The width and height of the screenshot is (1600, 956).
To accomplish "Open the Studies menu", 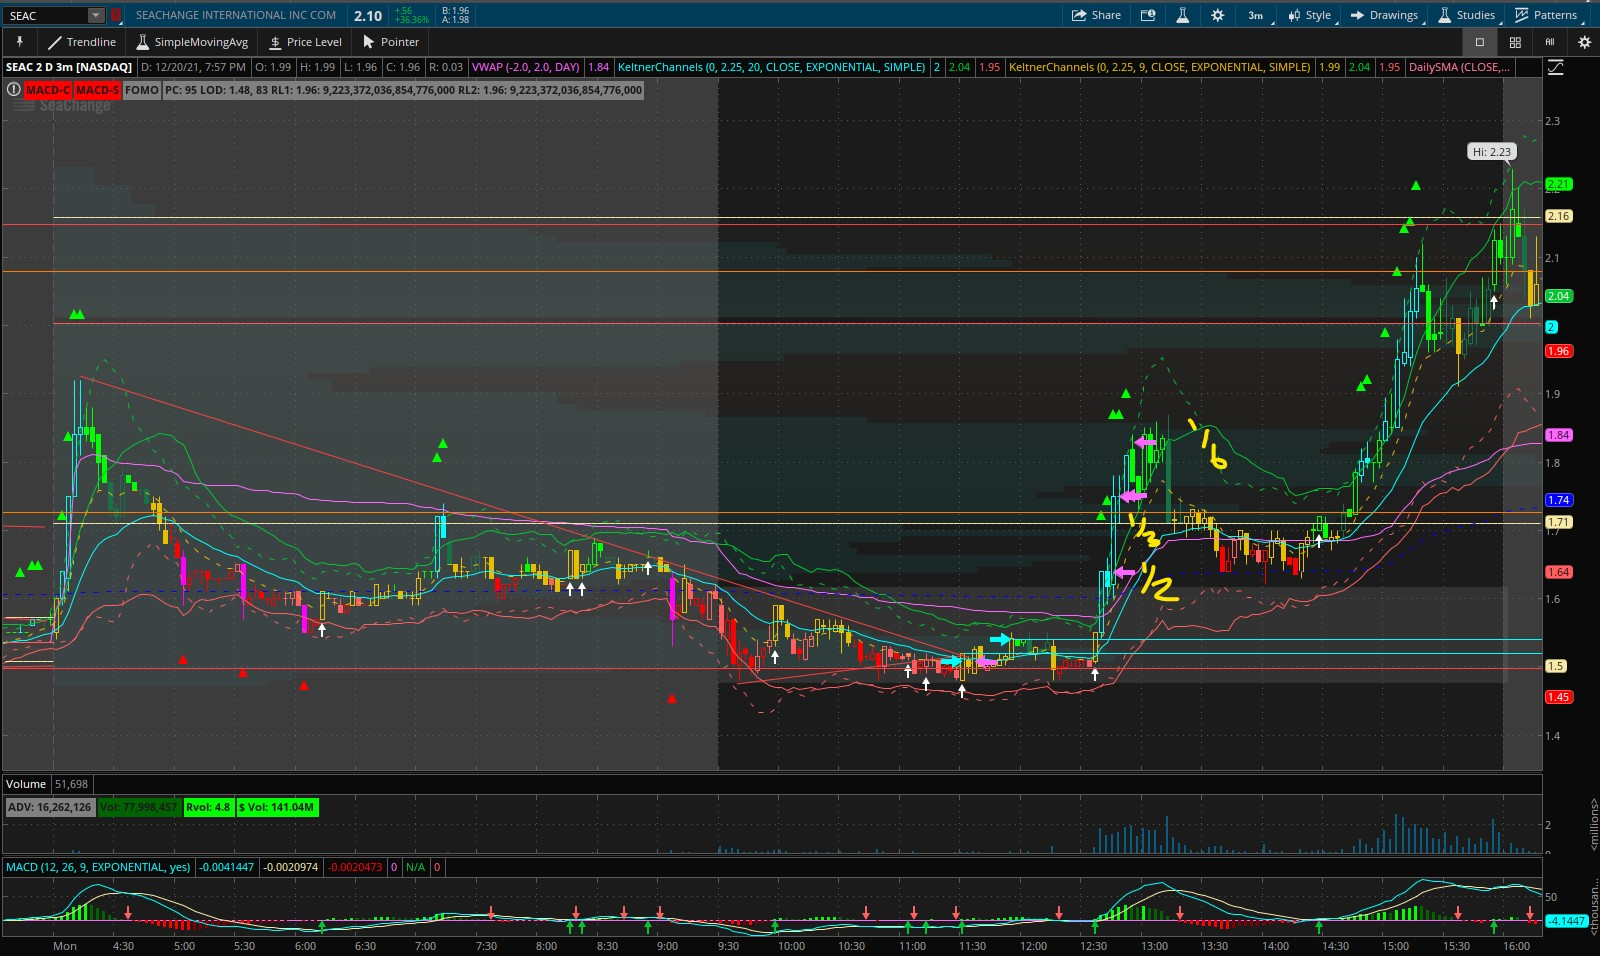I will tap(1466, 15).
